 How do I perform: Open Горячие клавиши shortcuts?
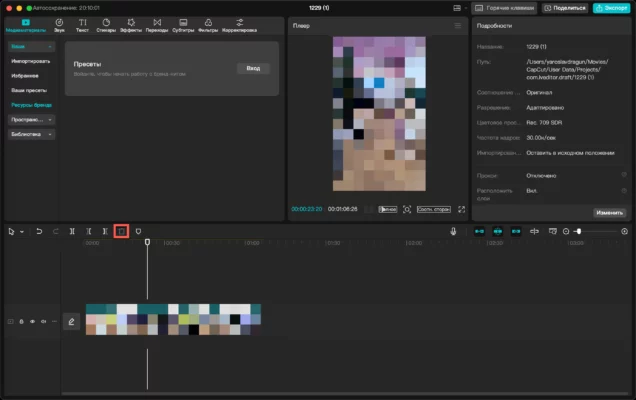coord(504,8)
